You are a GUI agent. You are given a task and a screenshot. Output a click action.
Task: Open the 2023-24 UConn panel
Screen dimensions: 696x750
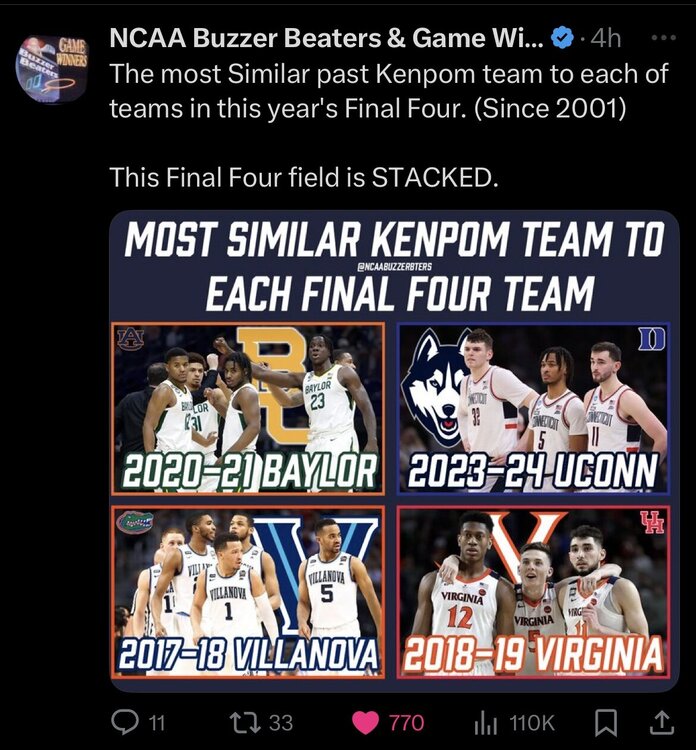pyautogui.click(x=533, y=408)
